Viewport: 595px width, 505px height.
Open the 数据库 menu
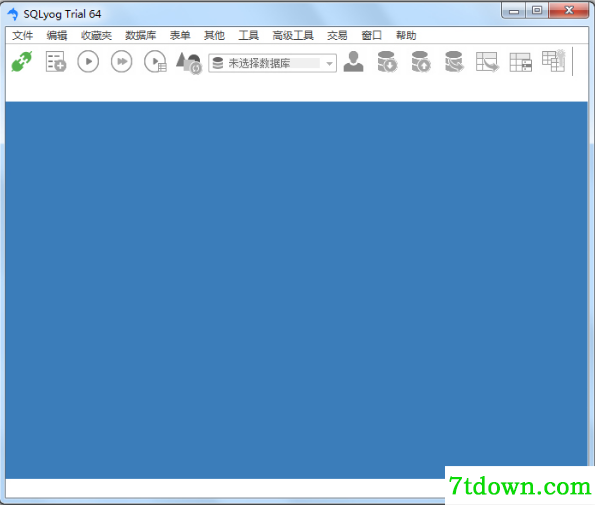(140, 35)
